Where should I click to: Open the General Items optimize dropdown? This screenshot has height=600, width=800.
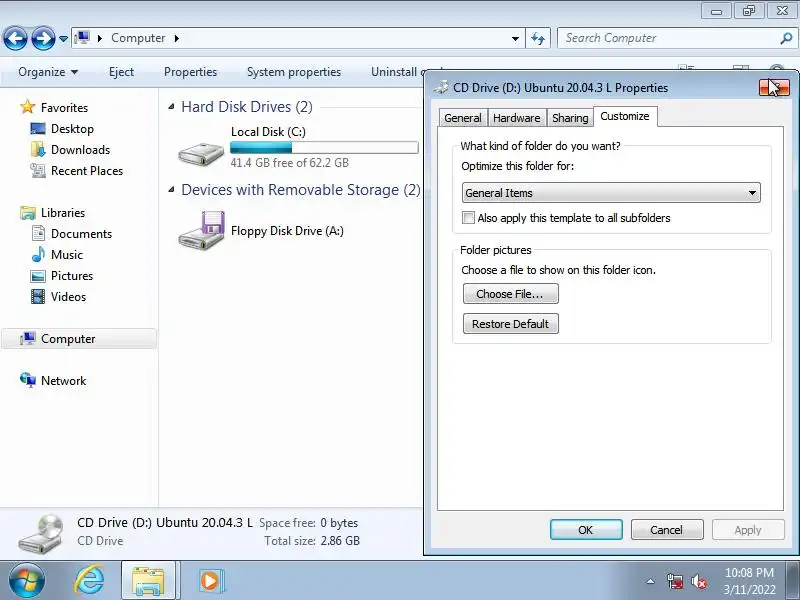[x=611, y=193]
